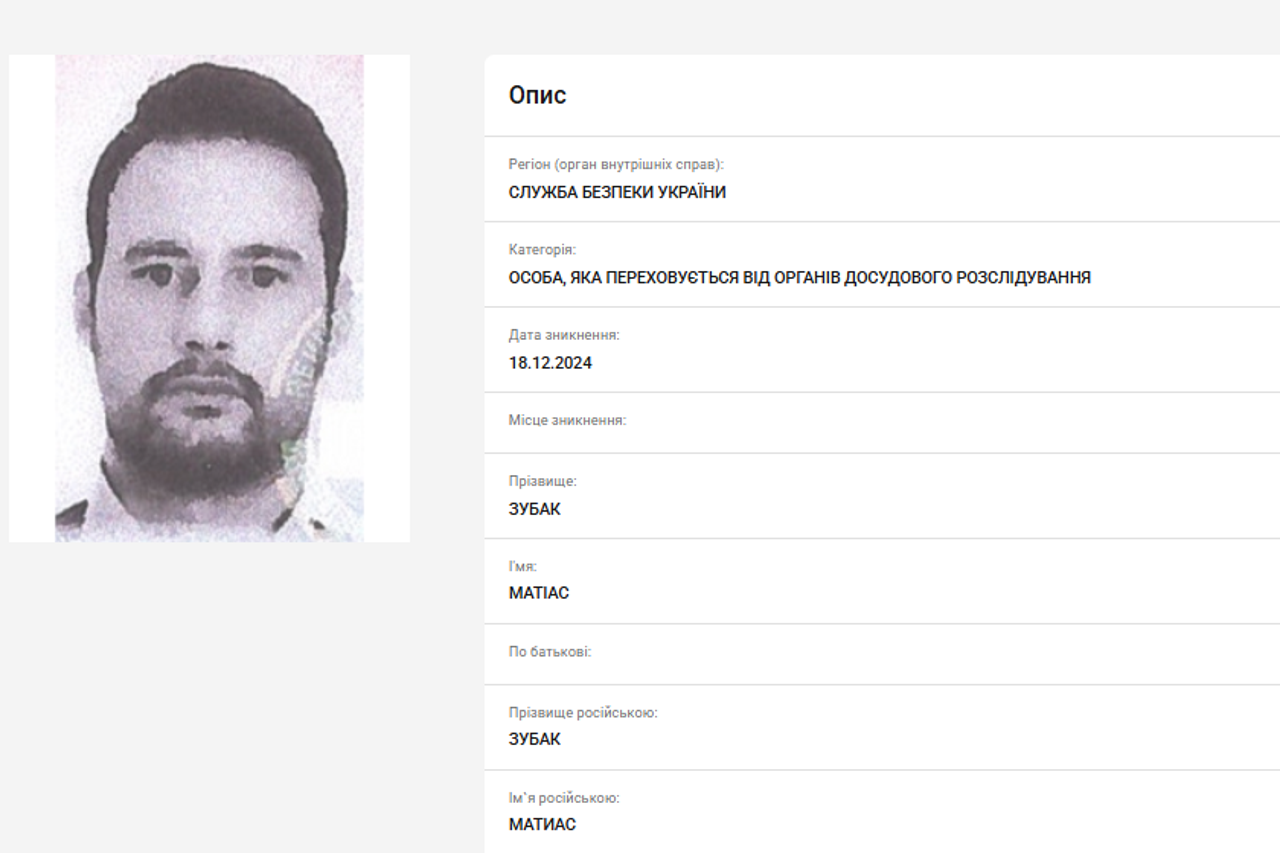Click the "Дата зникнення:" label
The height and width of the screenshot is (853, 1280).
pyautogui.click(x=564, y=335)
